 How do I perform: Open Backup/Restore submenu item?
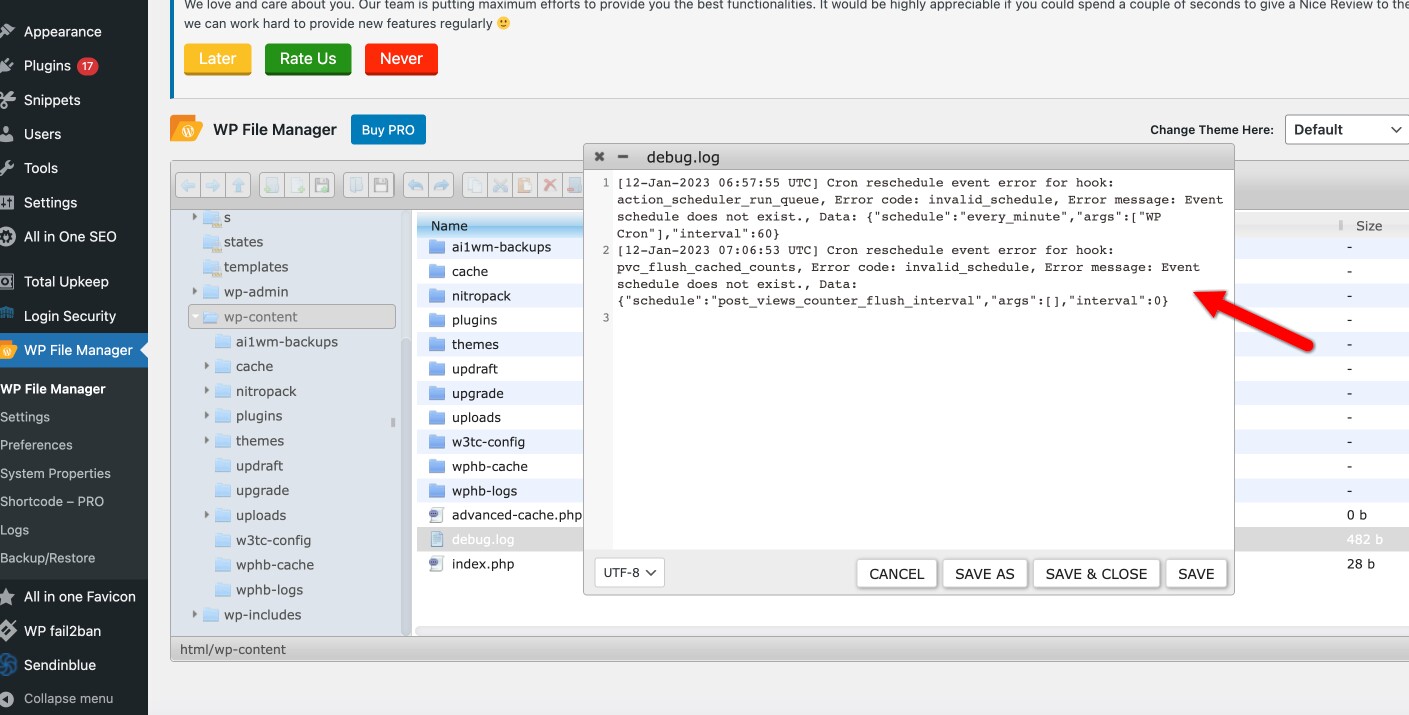[48, 558]
